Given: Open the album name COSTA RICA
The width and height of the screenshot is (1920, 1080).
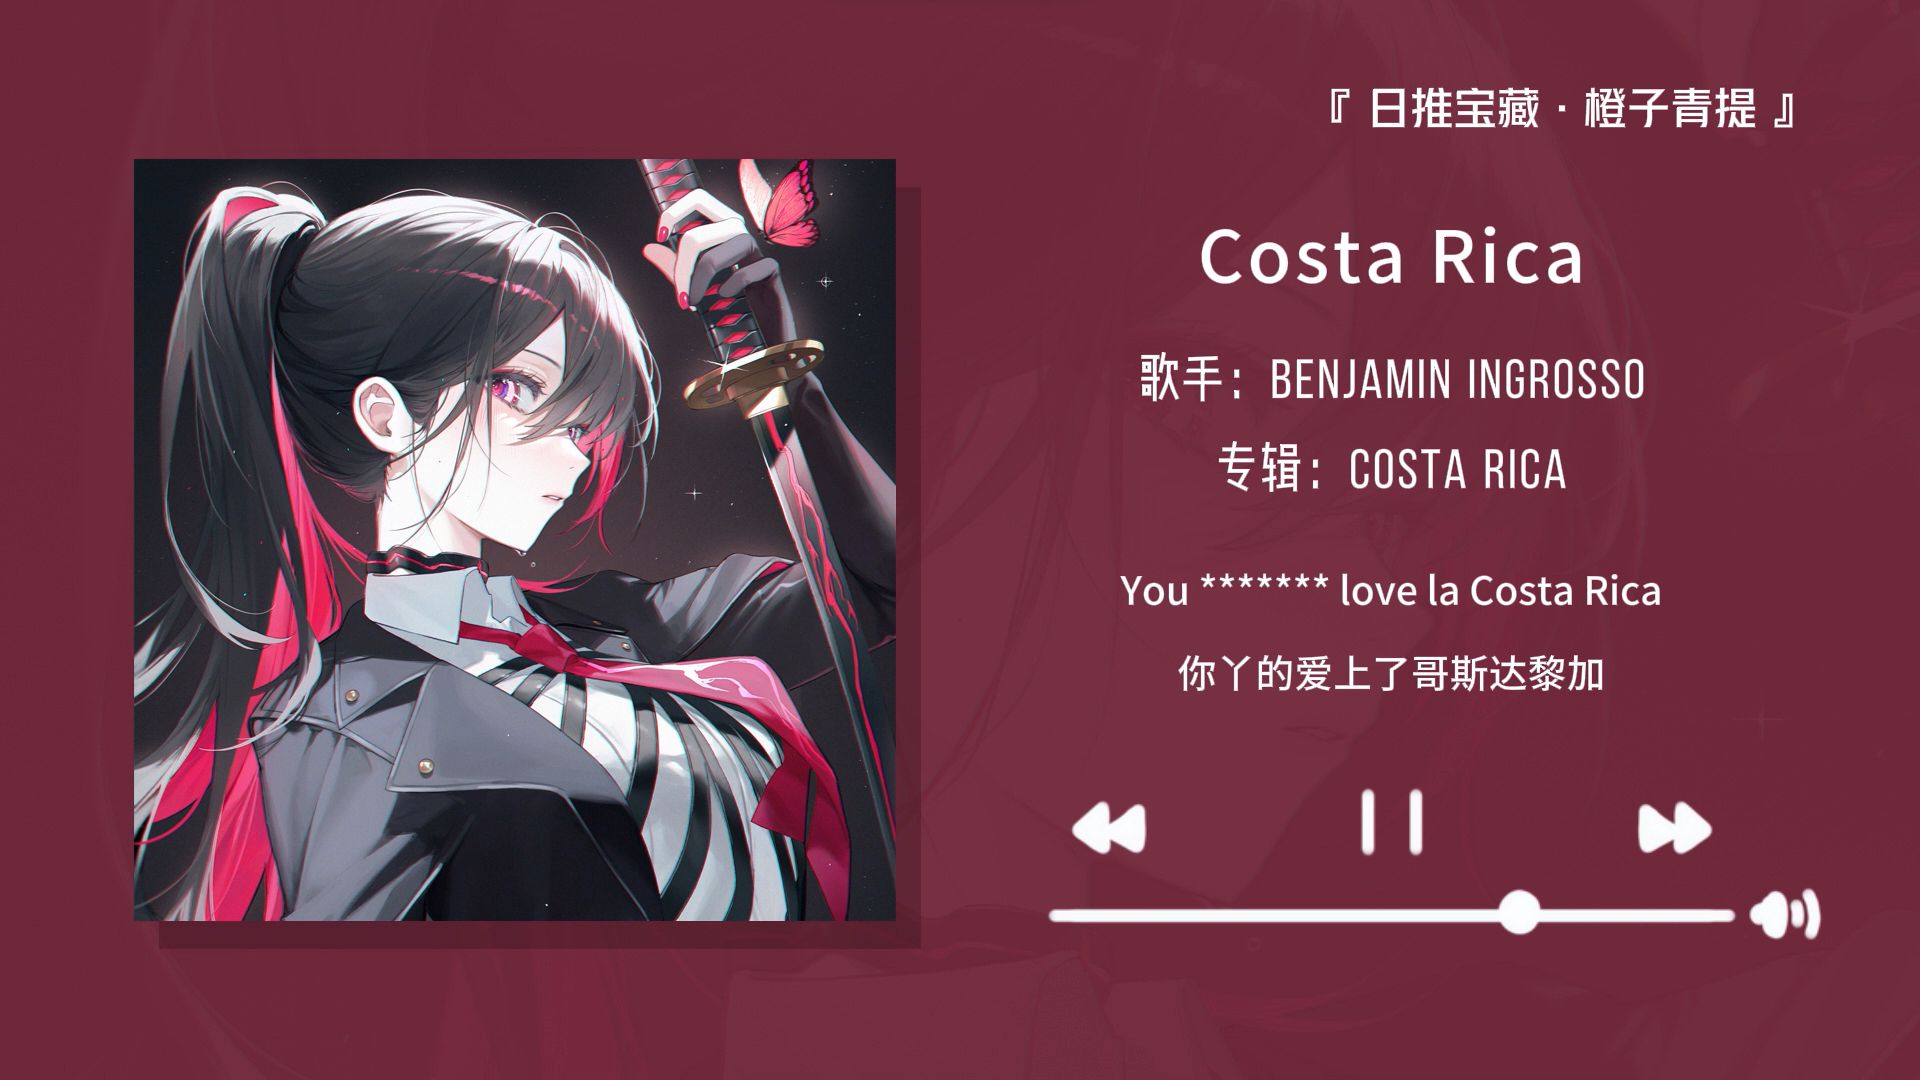Looking at the screenshot, I should (1457, 469).
